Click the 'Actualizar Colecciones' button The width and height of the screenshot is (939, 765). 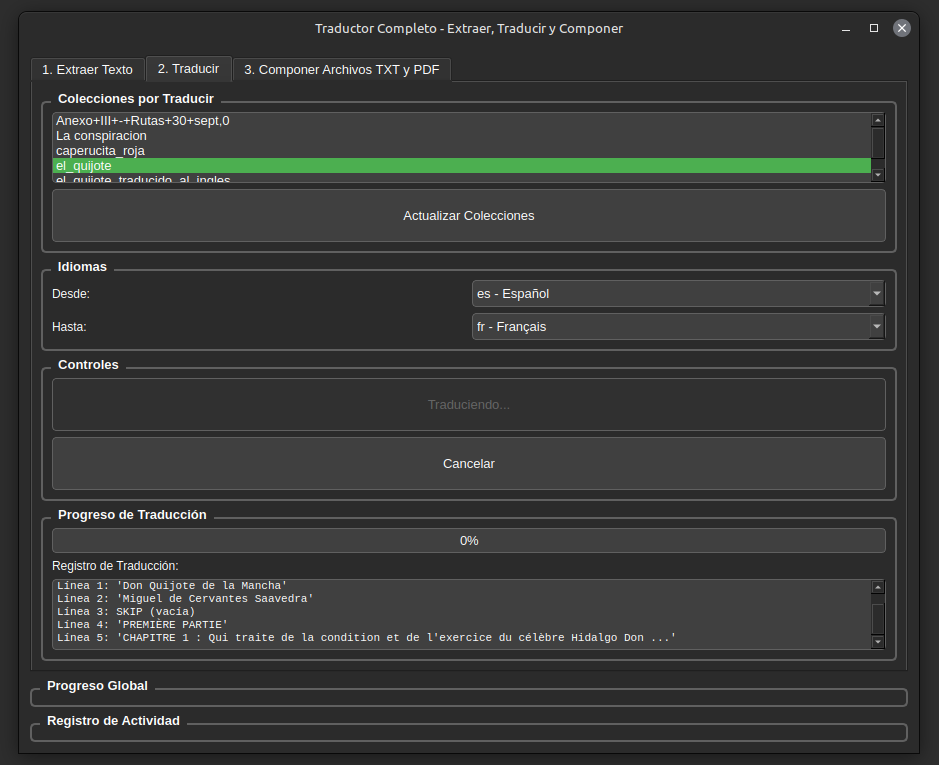[468, 216]
